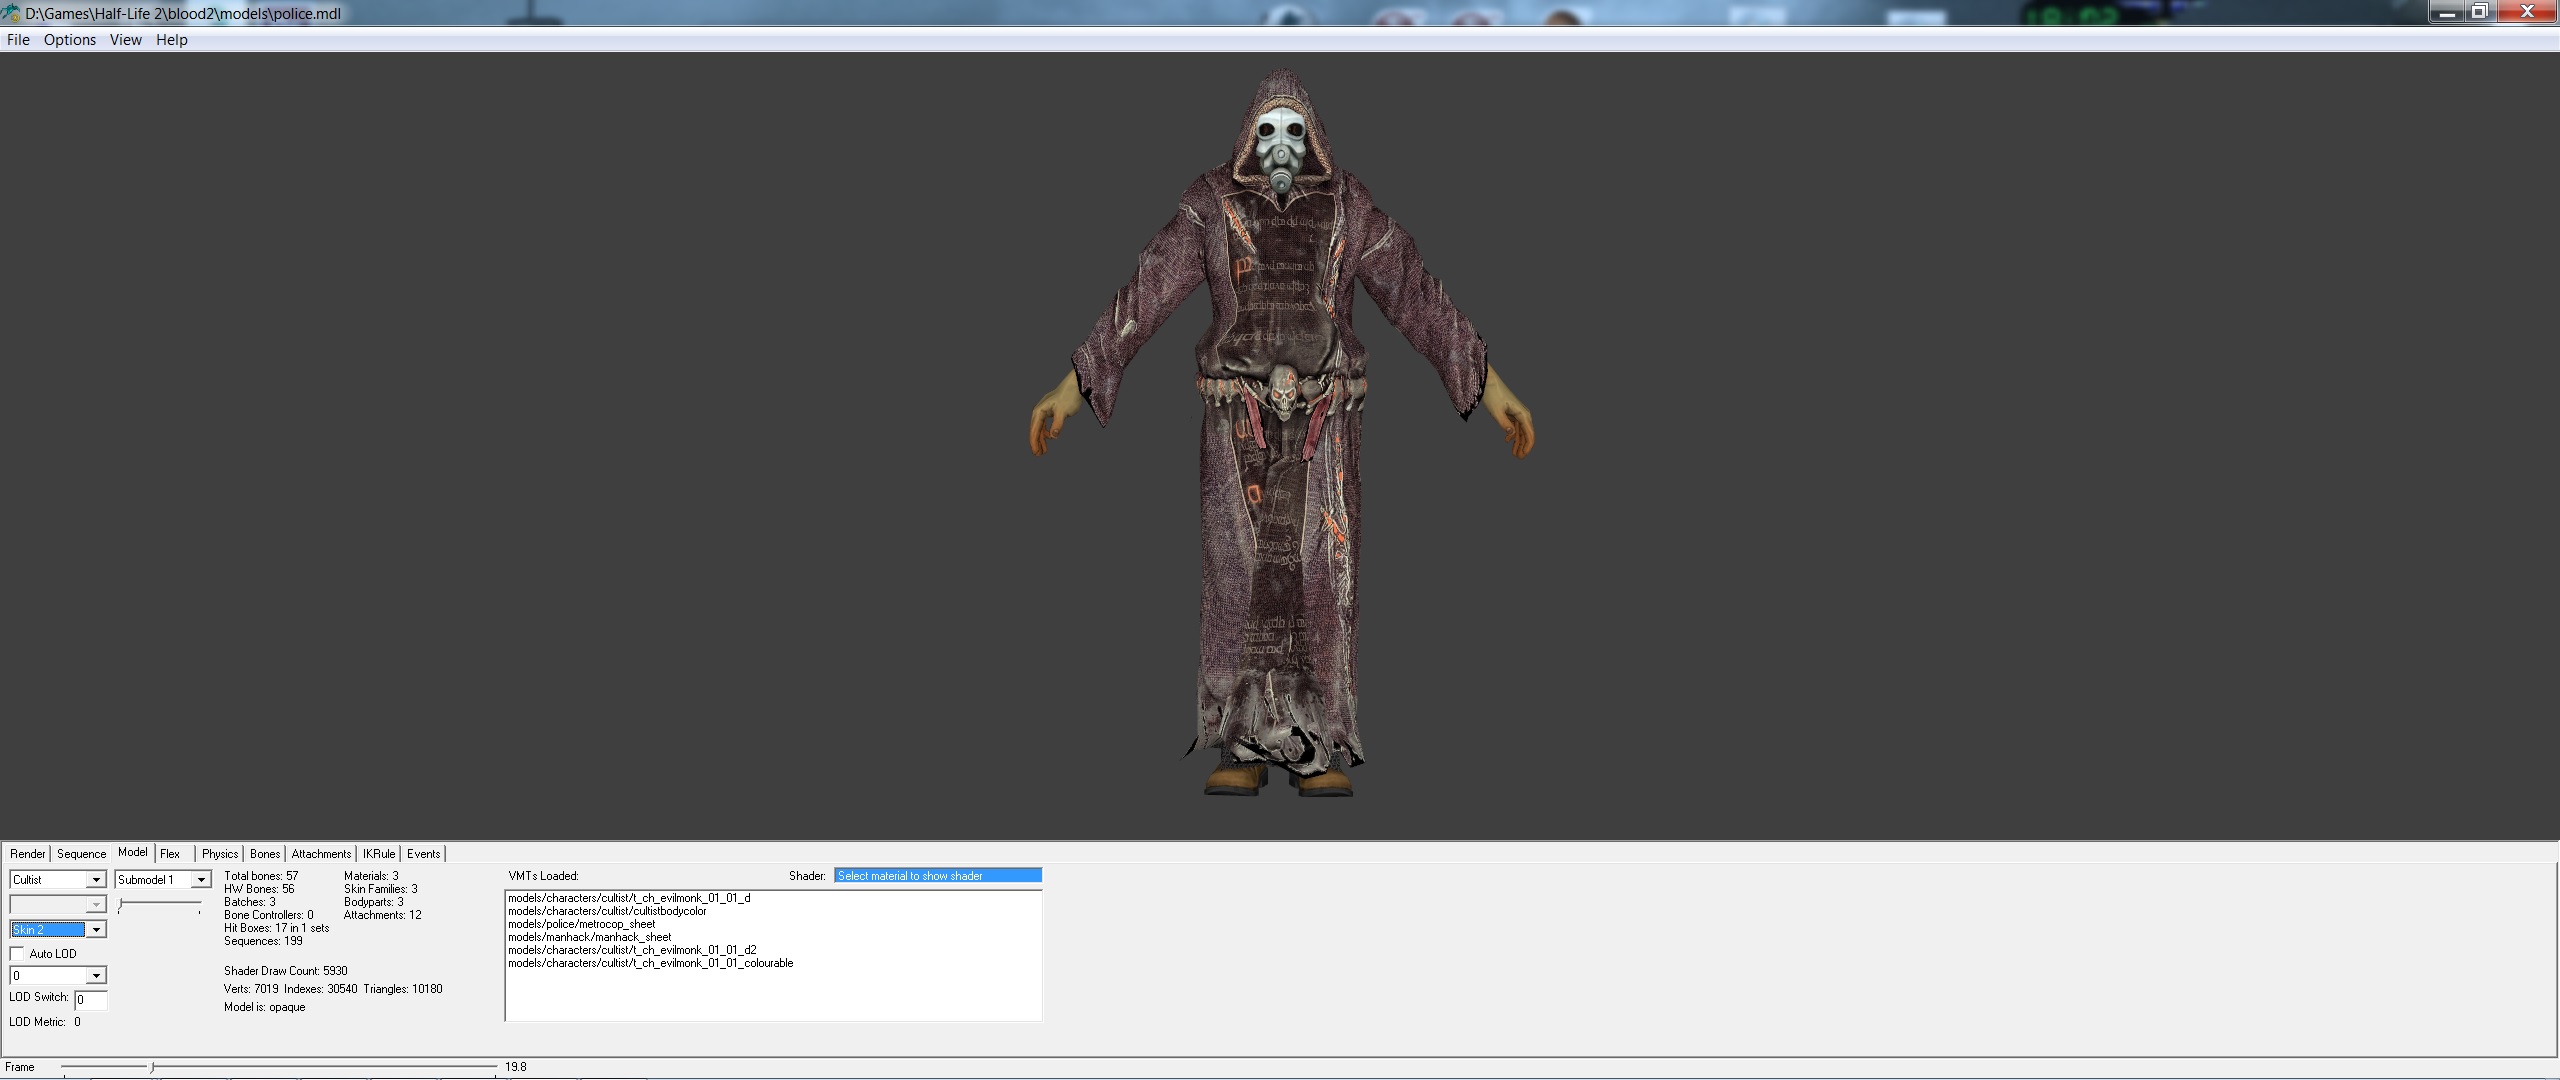Switch to the Render tab
This screenshot has width=2560, height=1080.
pyautogui.click(x=28, y=854)
